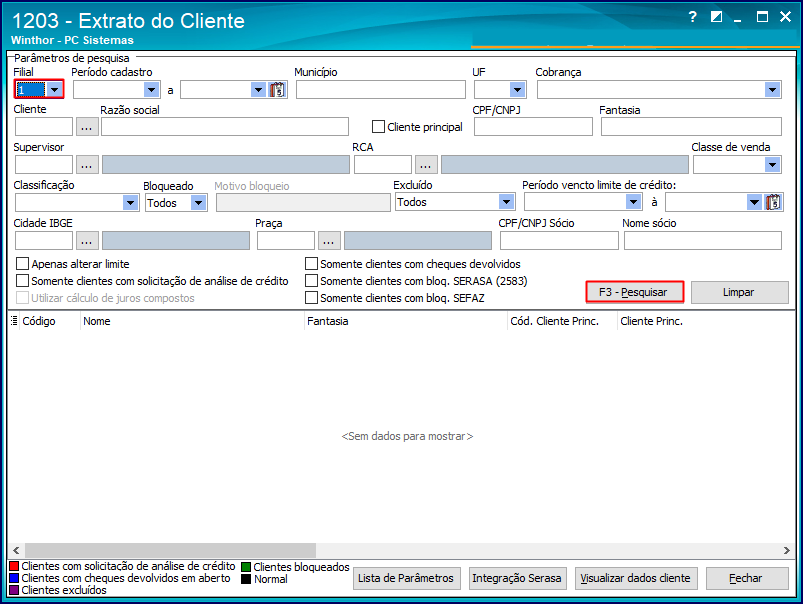The image size is (803, 604).
Task: Focus the Cliente code input field
Action: pyautogui.click(x=44, y=127)
